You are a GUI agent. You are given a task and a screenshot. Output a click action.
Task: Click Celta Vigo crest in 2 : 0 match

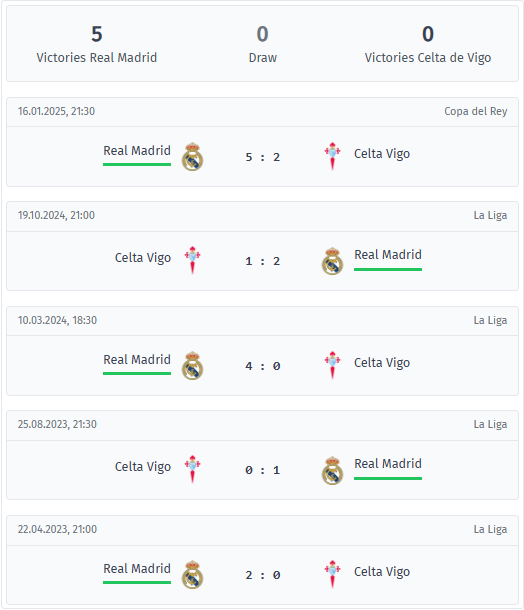(x=332, y=575)
